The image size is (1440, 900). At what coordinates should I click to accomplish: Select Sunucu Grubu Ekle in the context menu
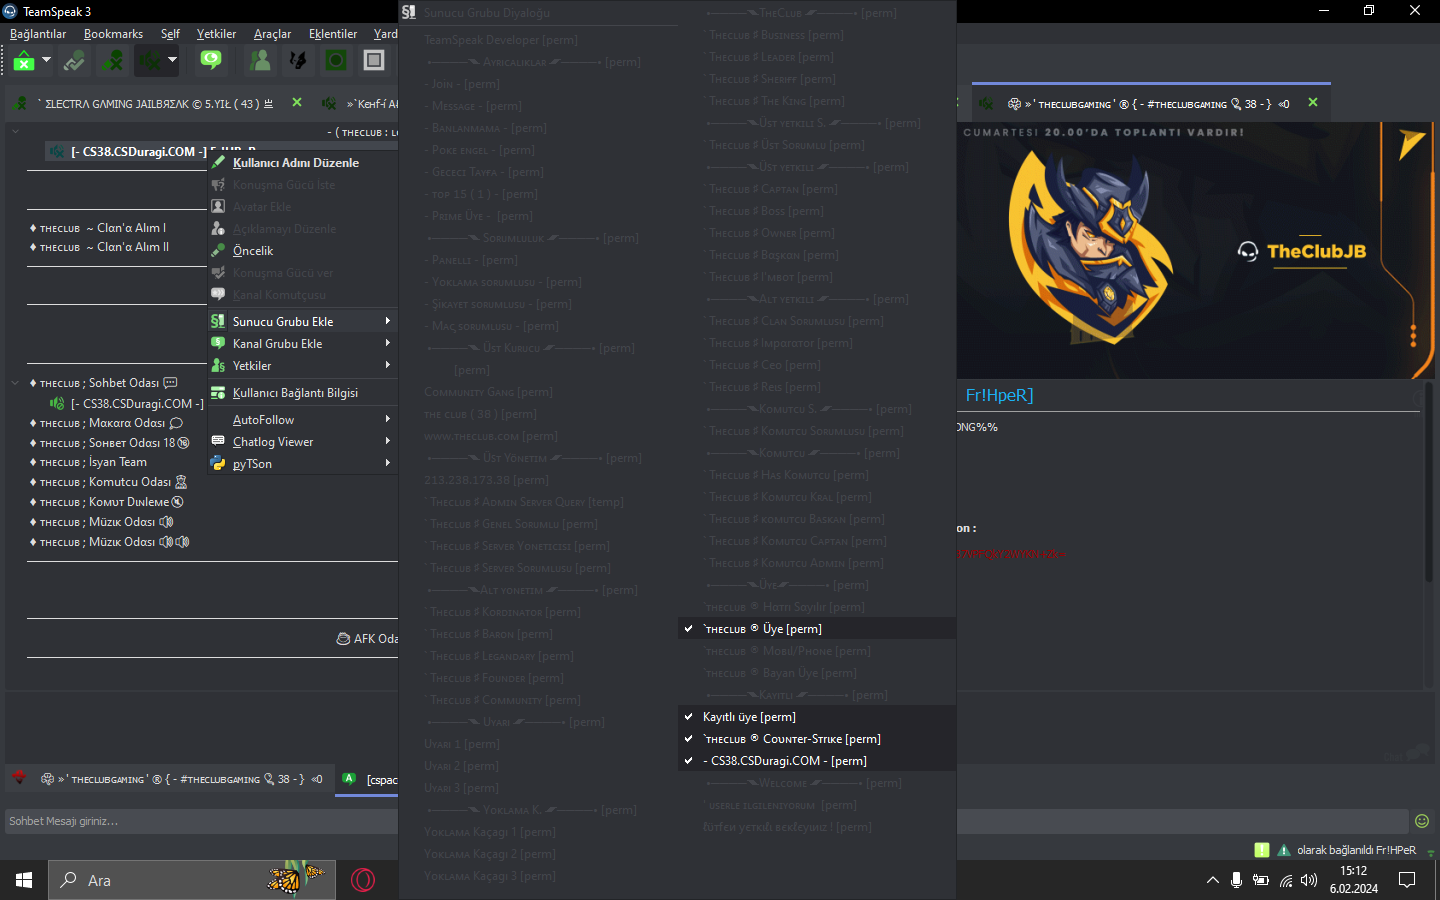303,321
